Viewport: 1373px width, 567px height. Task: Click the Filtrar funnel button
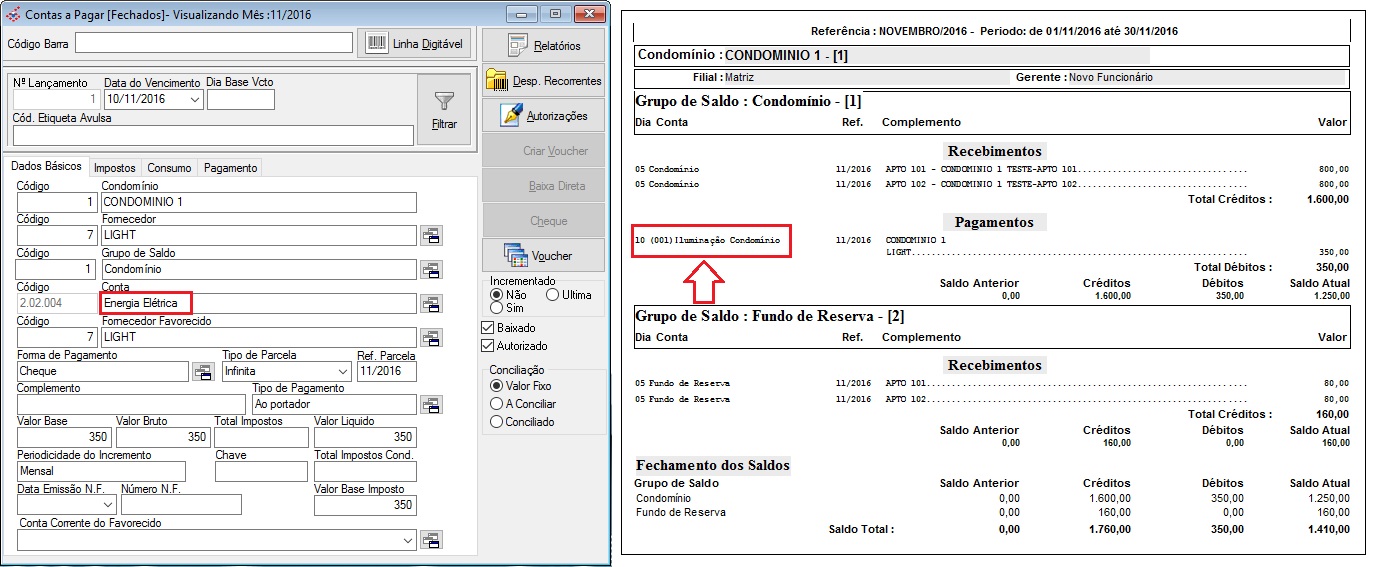click(444, 110)
